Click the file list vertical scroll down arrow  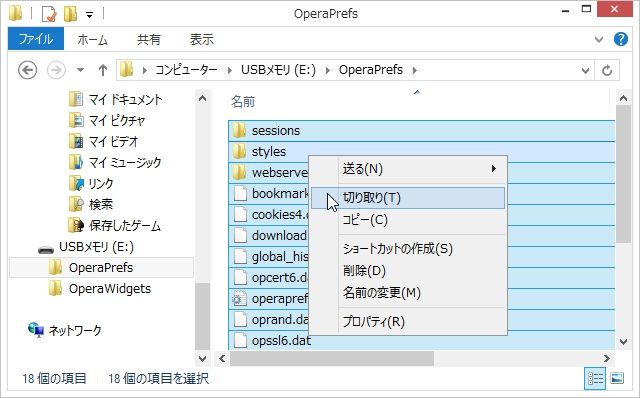coord(623,342)
